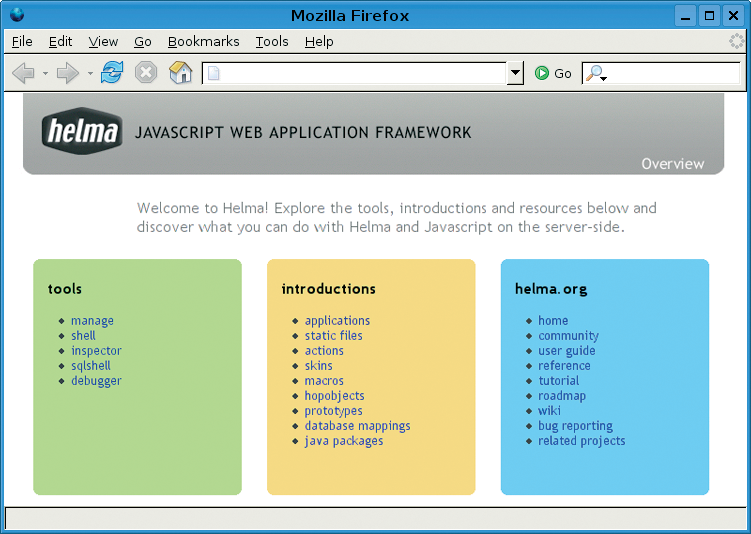Click the Overview label in header
The image size is (751, 534).
click(673, 164)
